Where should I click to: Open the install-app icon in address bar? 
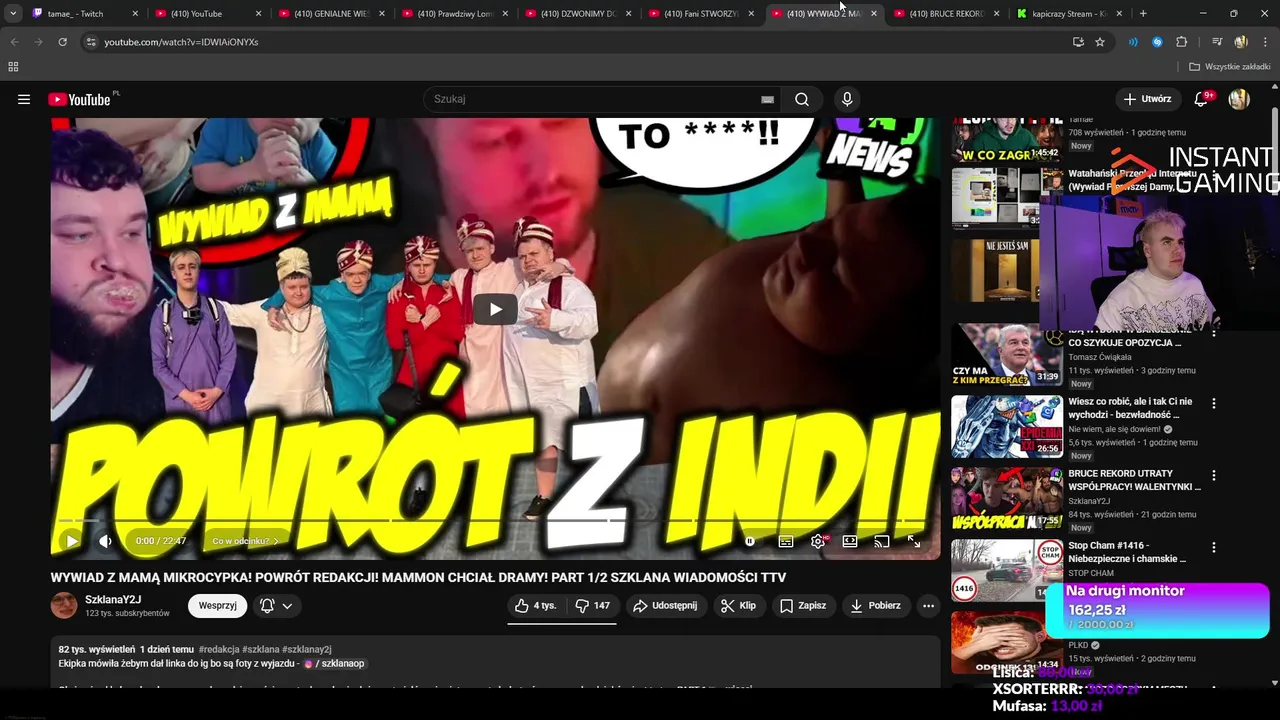tap(1078, 42)
